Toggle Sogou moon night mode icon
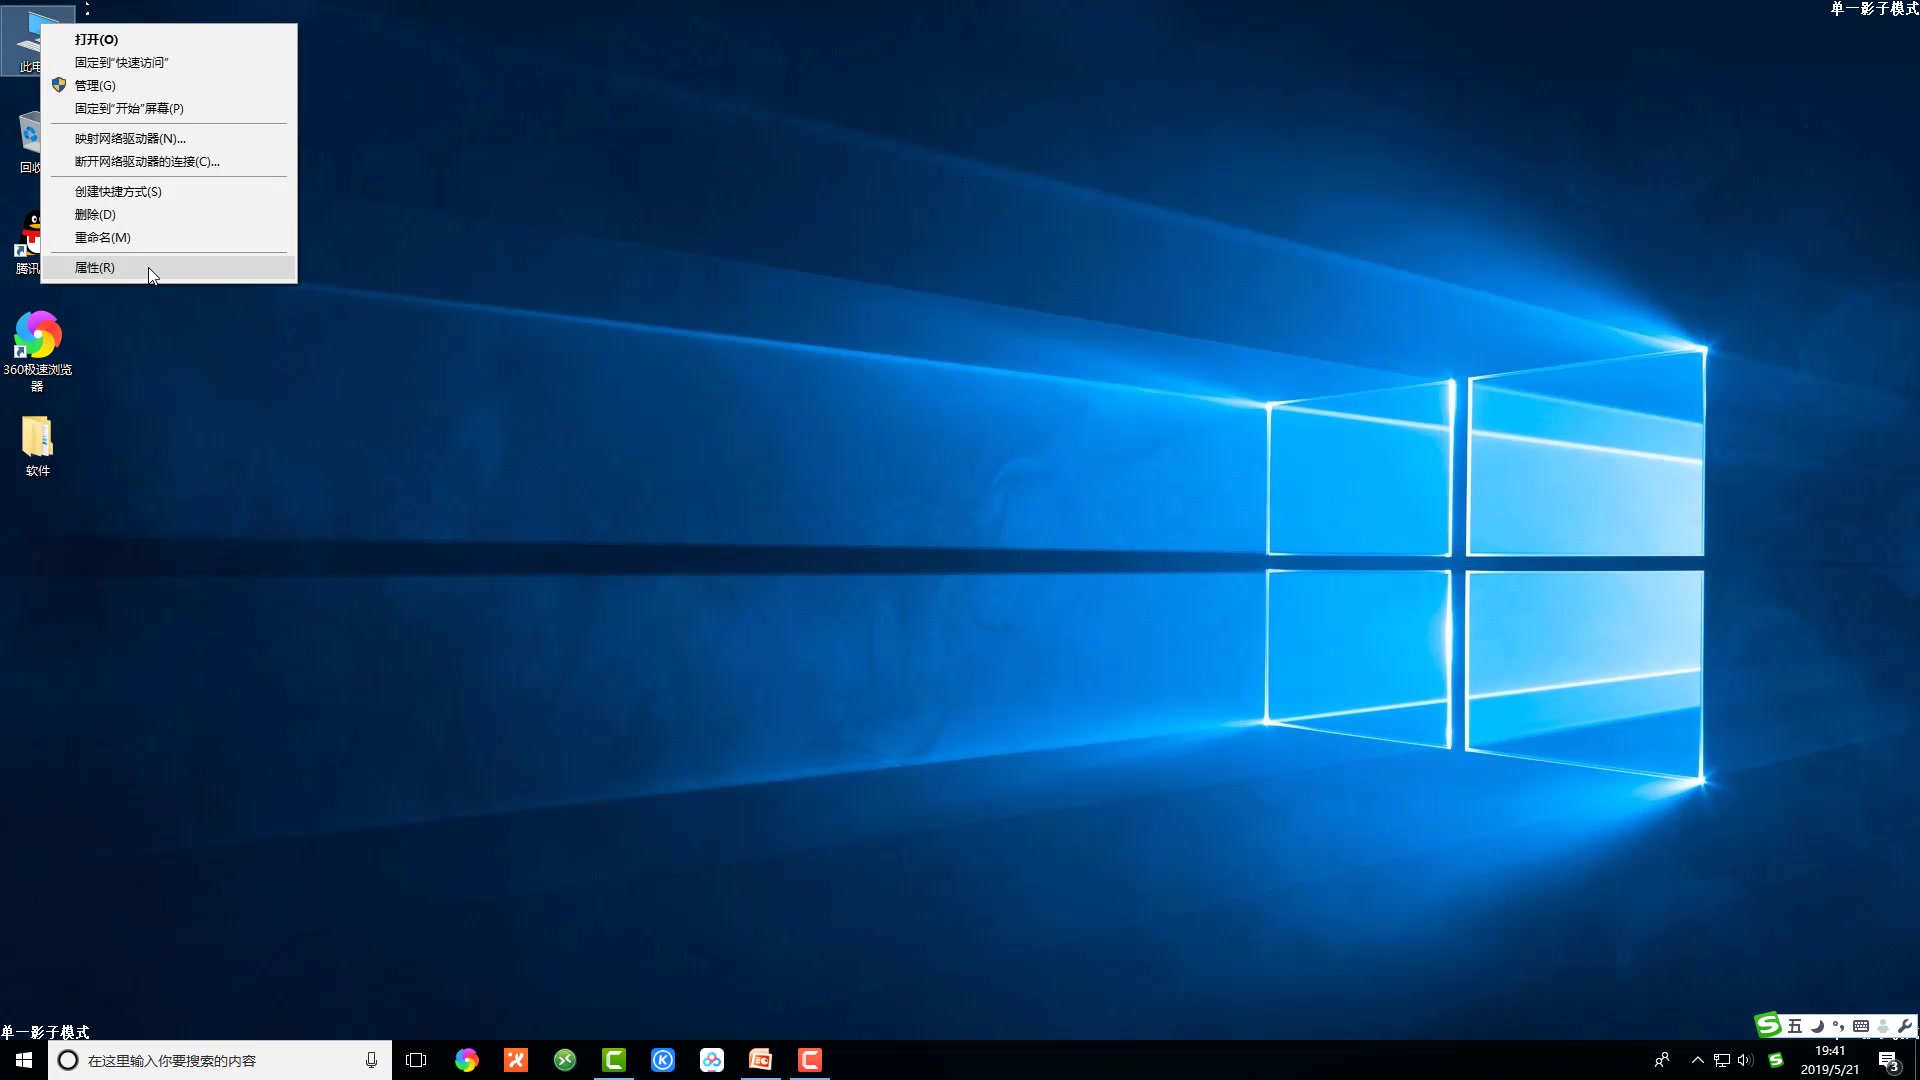The height and width of the screenshot is (1080, 1920). pos(1817,1026)
